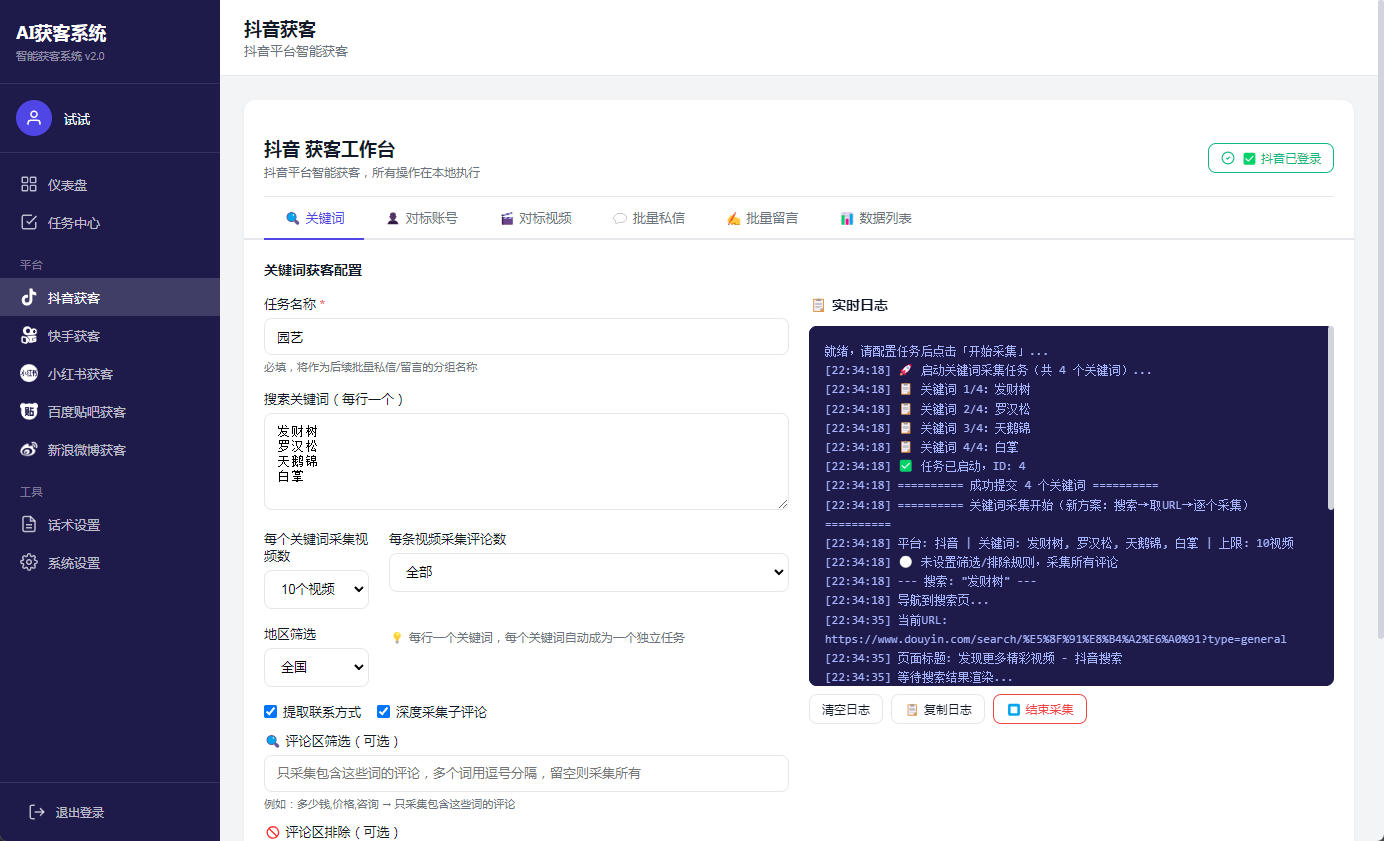Click the 评论区筛选 keyword input field
Screen dimensions: 1384x841
point(526,773)
